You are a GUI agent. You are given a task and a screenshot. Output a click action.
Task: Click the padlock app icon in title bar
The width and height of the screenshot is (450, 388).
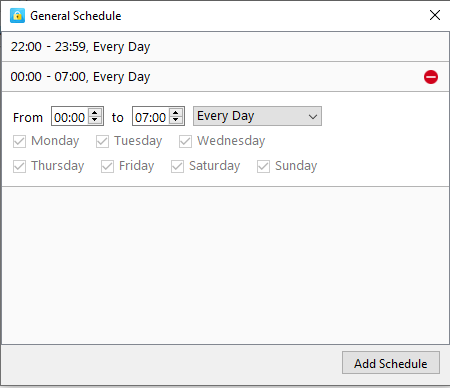pyautogui.click(x=17, y=16)
